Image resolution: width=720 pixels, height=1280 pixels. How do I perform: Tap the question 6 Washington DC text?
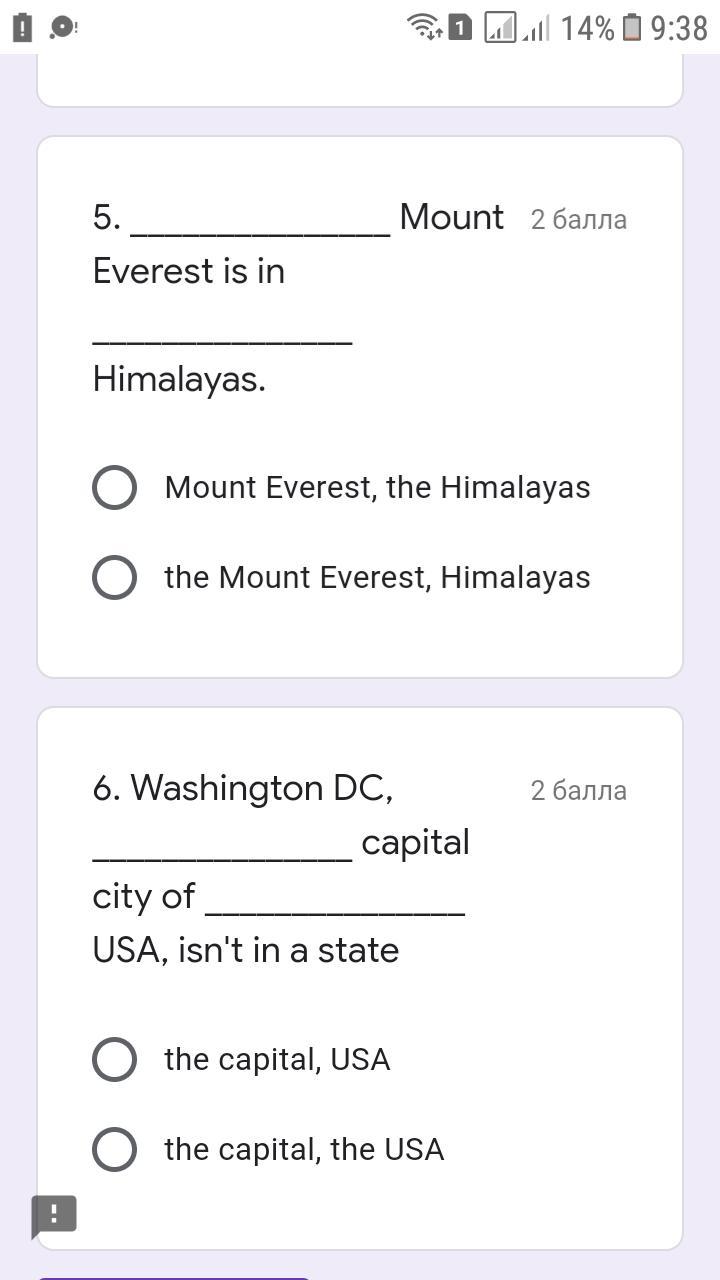tap(280, 869)
